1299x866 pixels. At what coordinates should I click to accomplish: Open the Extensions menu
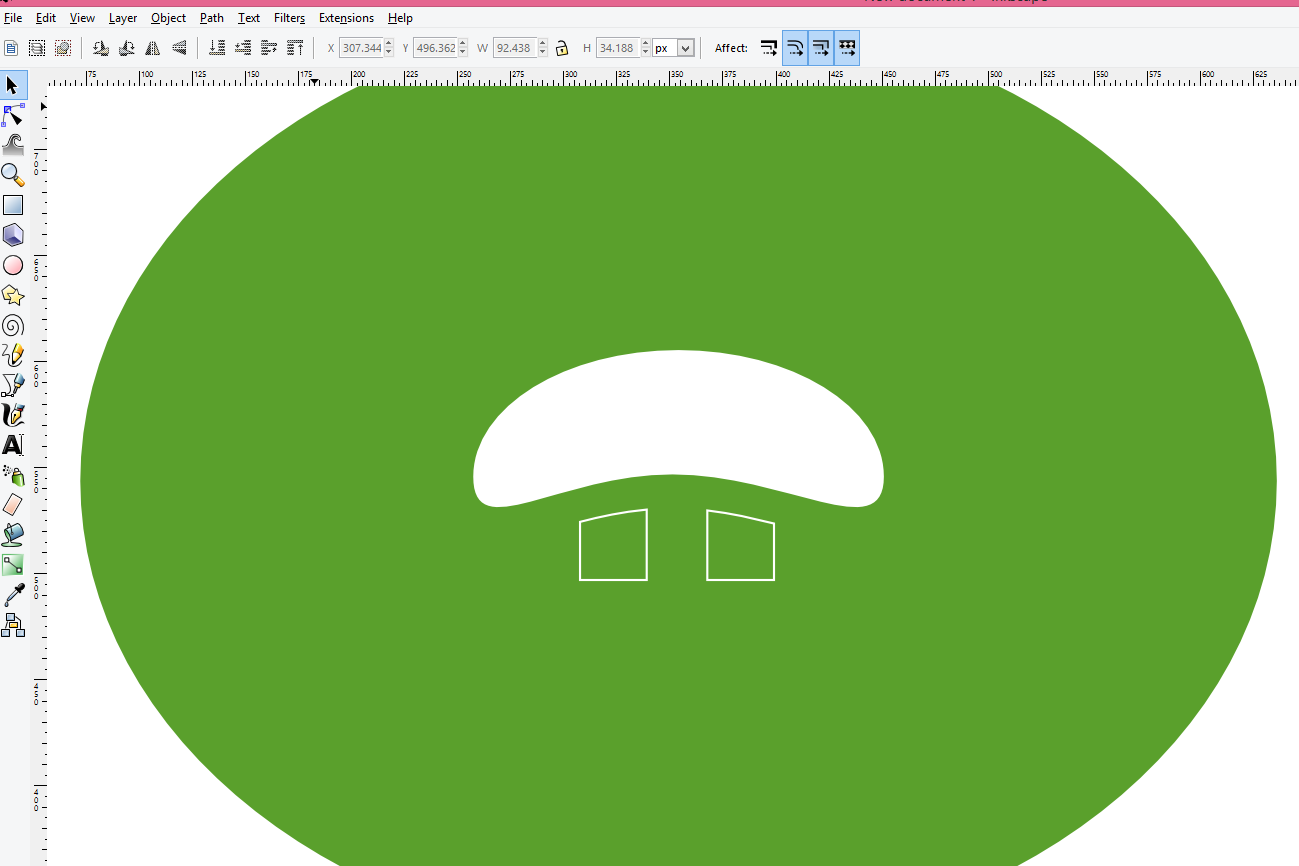[x=346, y=18]
